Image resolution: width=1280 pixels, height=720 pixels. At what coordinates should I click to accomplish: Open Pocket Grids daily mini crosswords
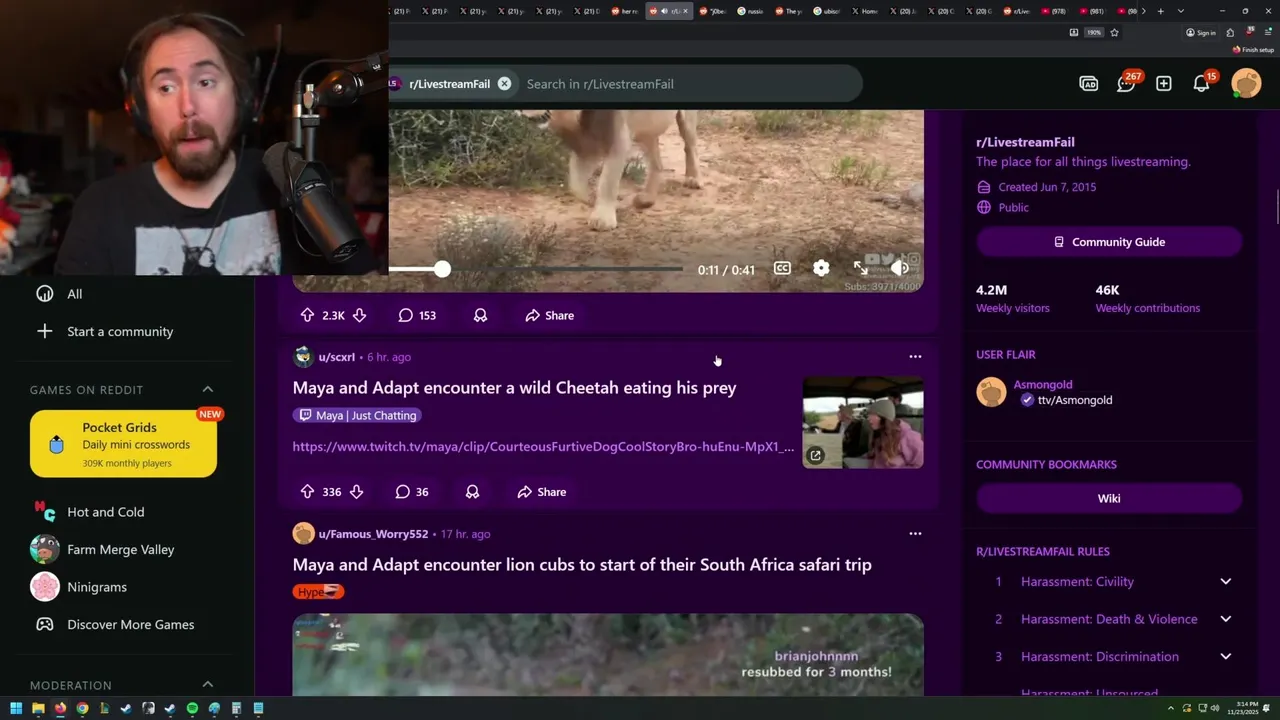123,443
